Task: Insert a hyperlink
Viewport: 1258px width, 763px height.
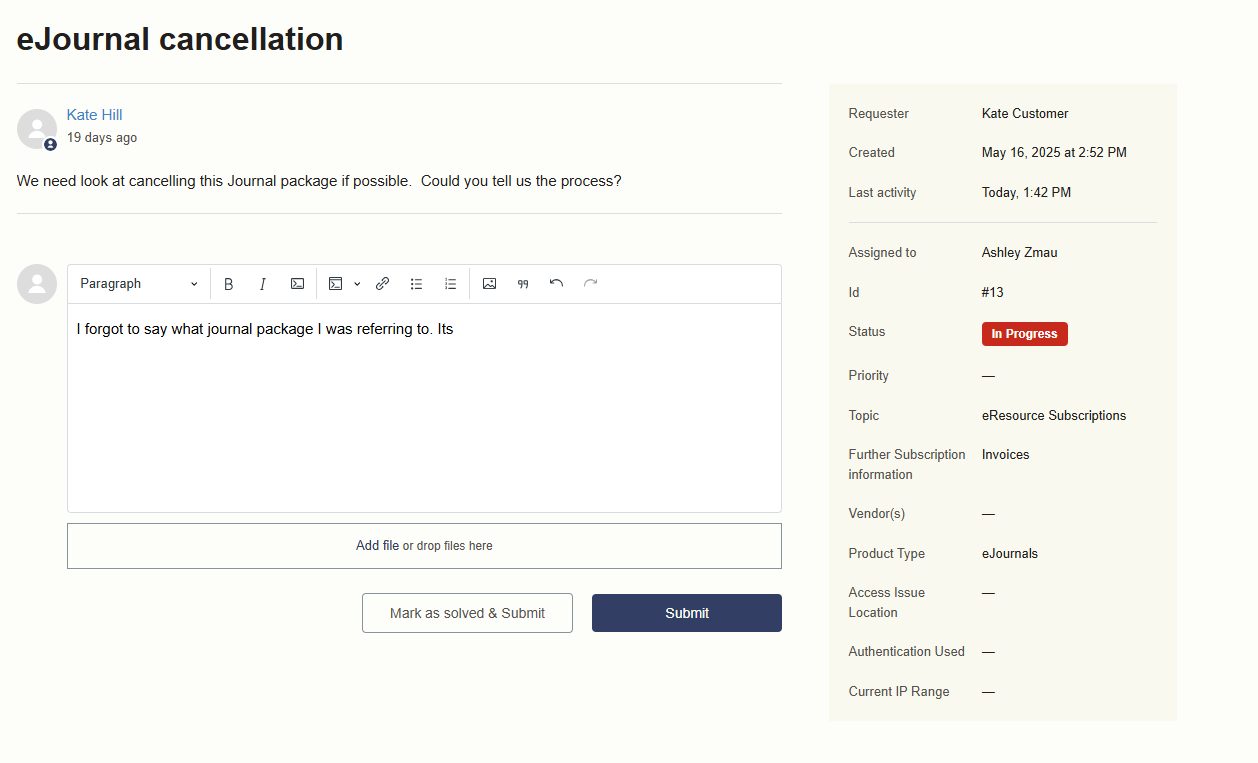Action: point(382,284)
